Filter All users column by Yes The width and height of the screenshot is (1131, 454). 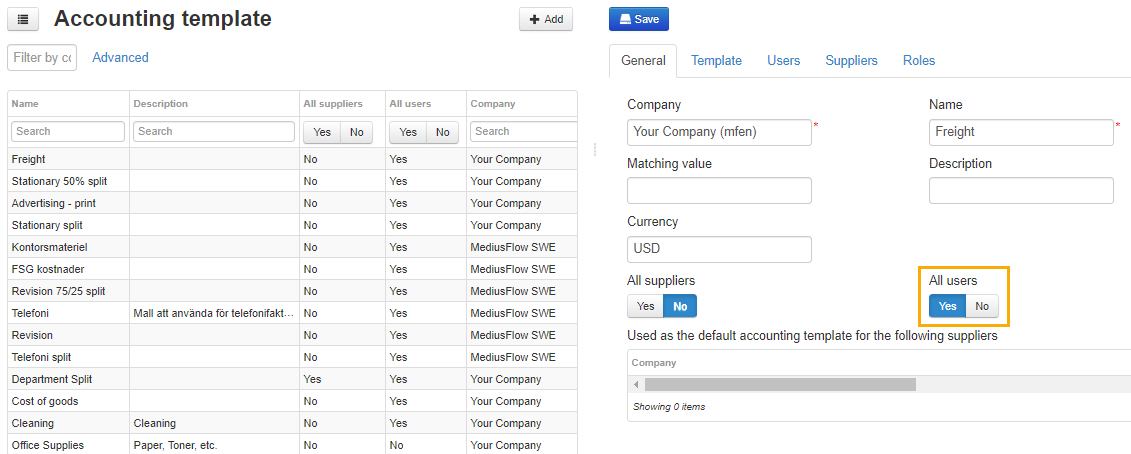click(408, 132)
